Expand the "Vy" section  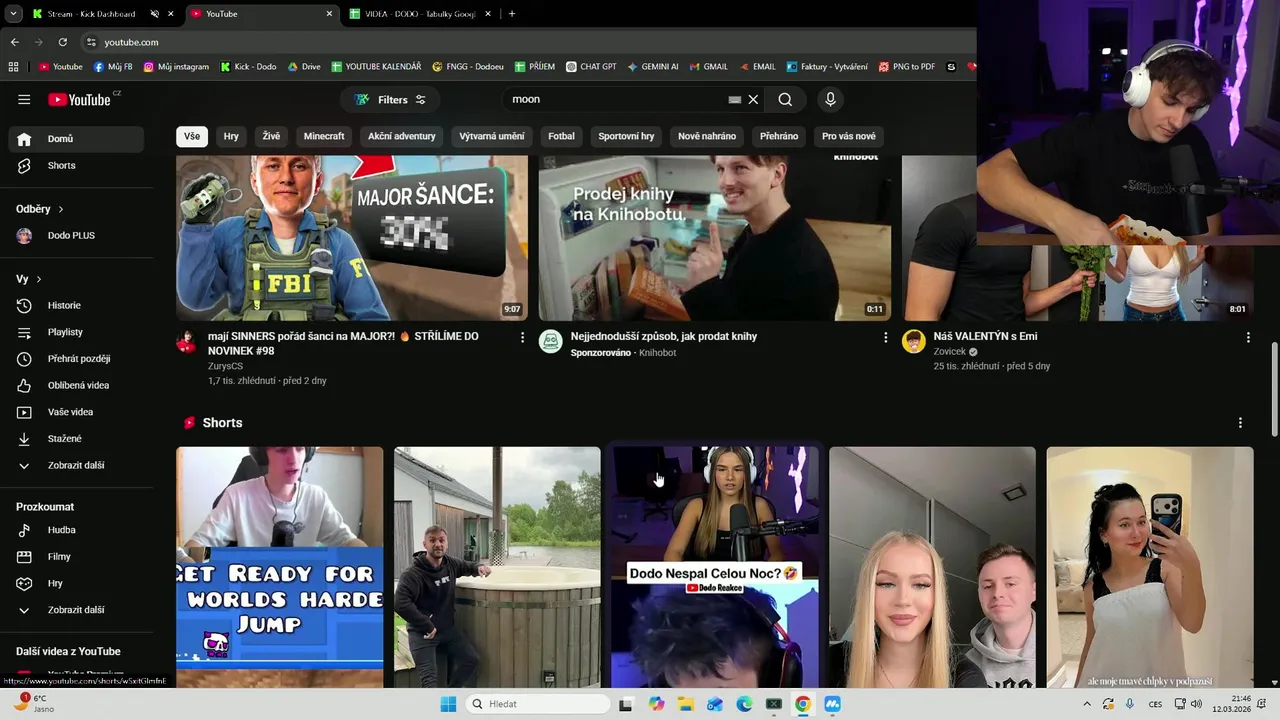point(29,279)
